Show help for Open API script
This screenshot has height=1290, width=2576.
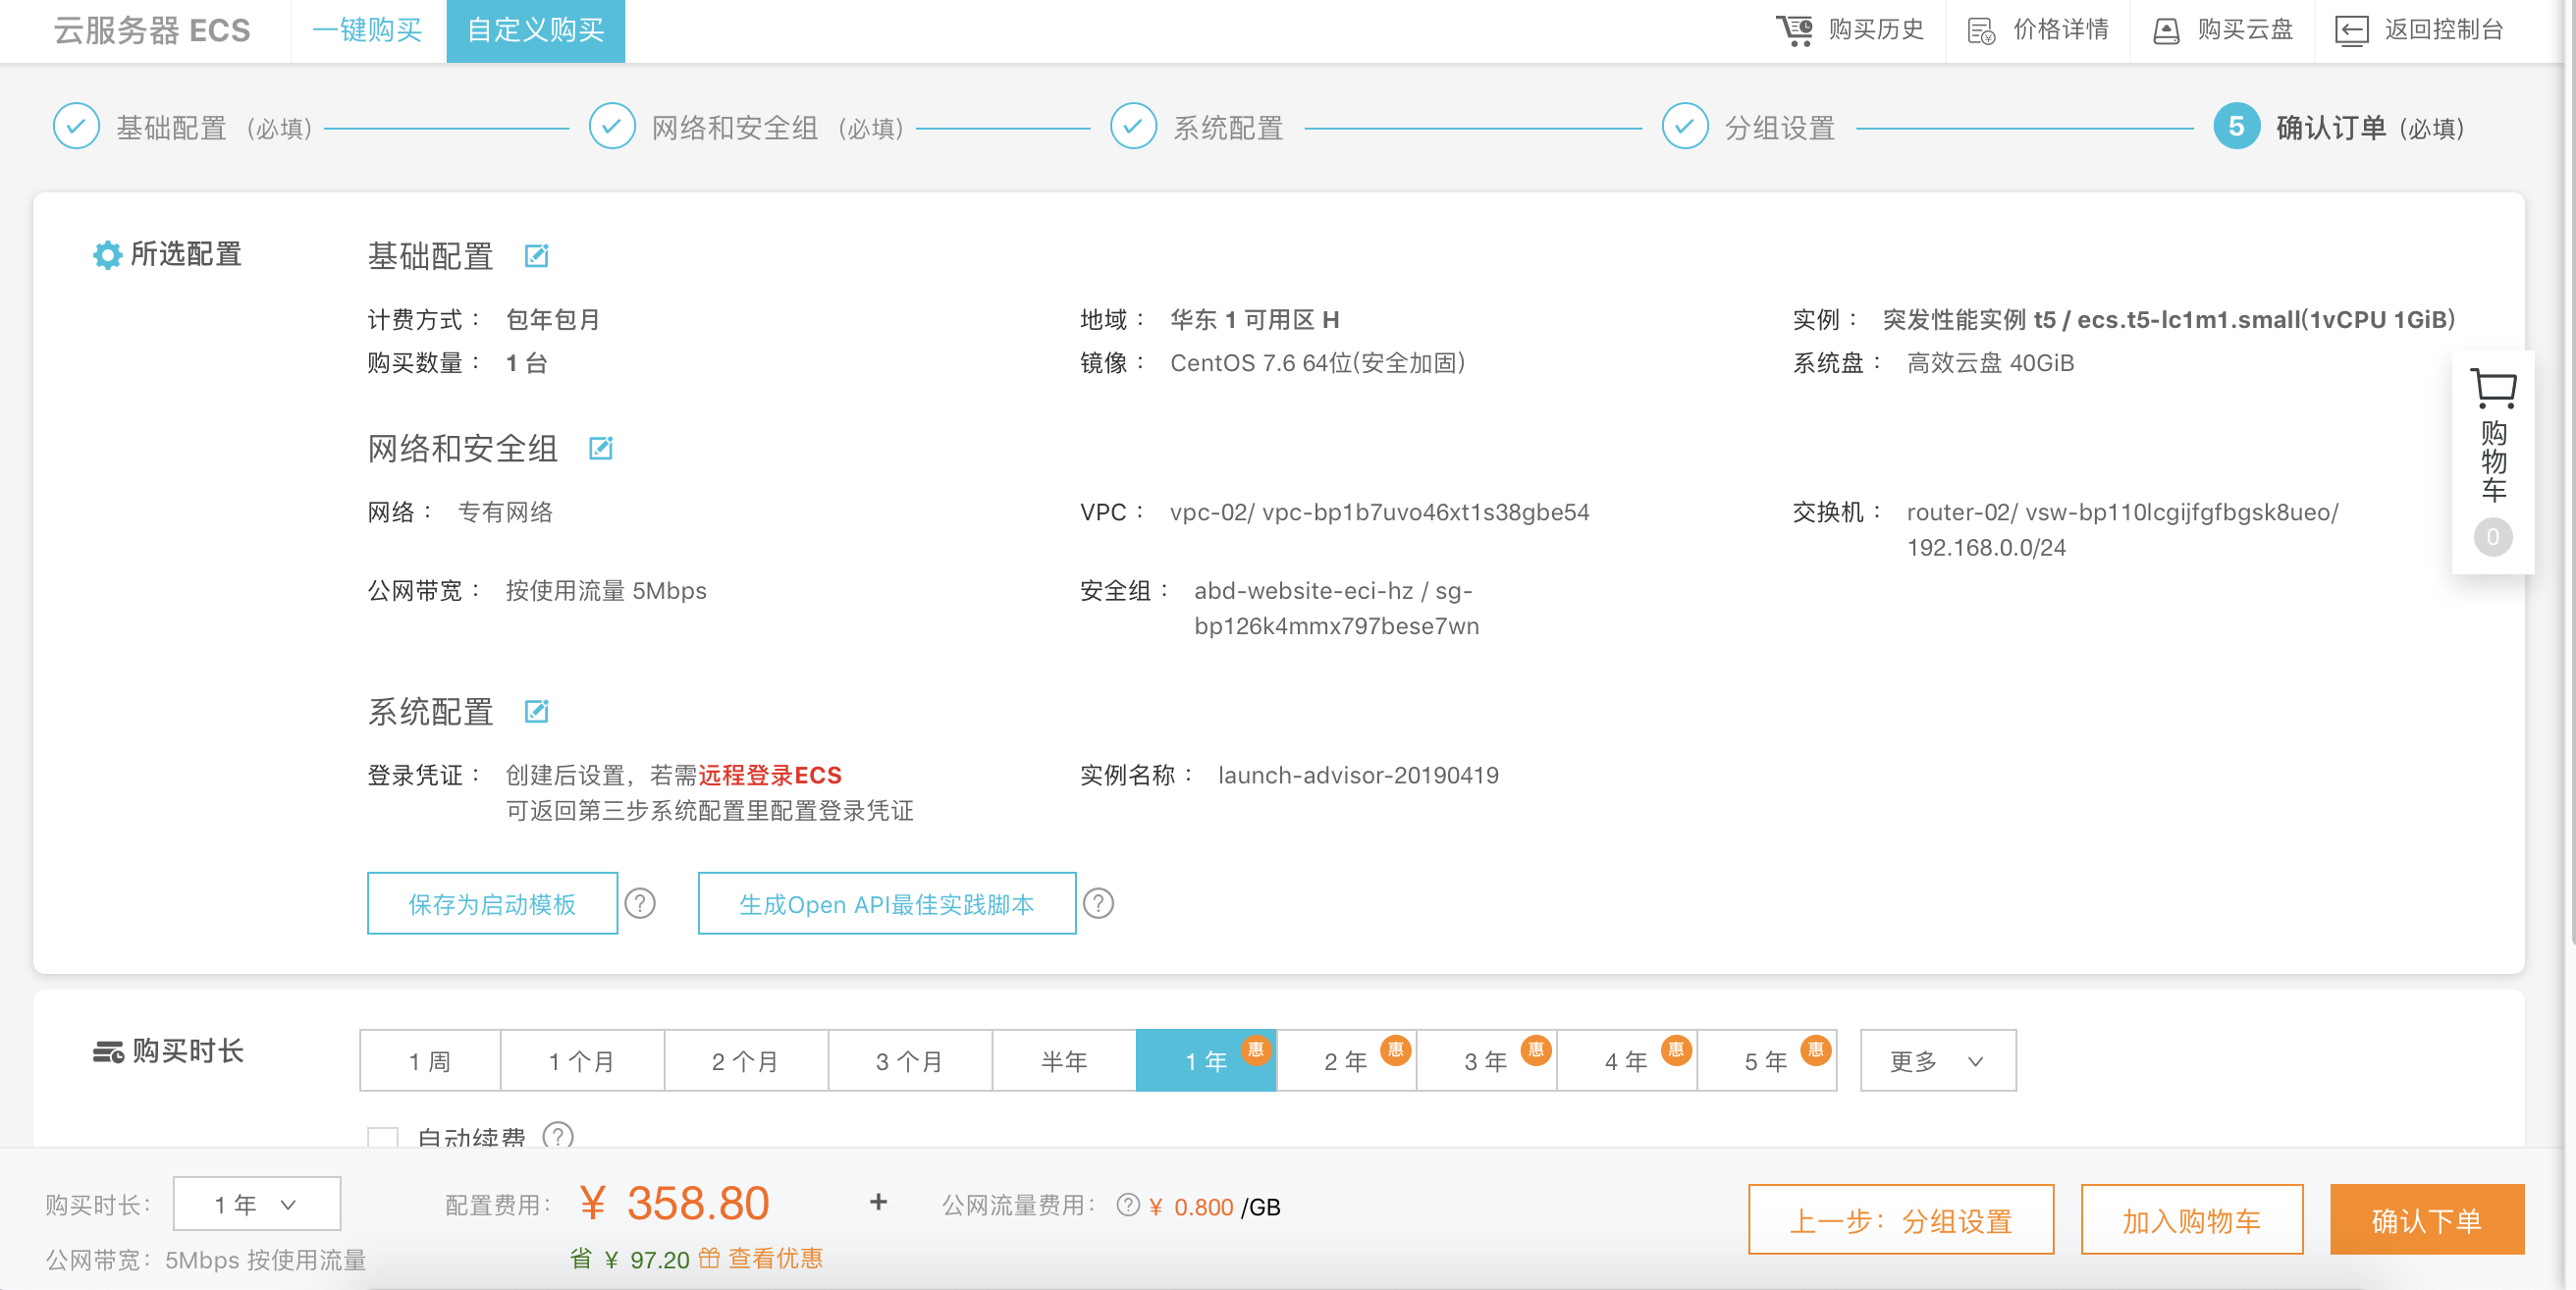1098,904
